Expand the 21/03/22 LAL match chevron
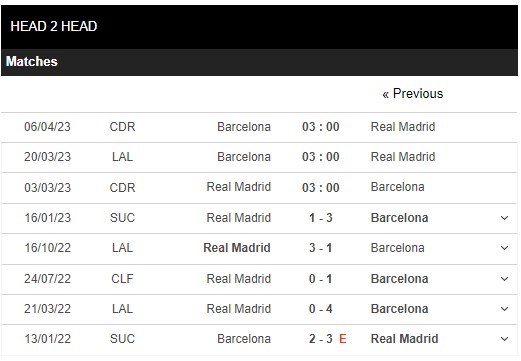The image size is (521, 361). 504,309
